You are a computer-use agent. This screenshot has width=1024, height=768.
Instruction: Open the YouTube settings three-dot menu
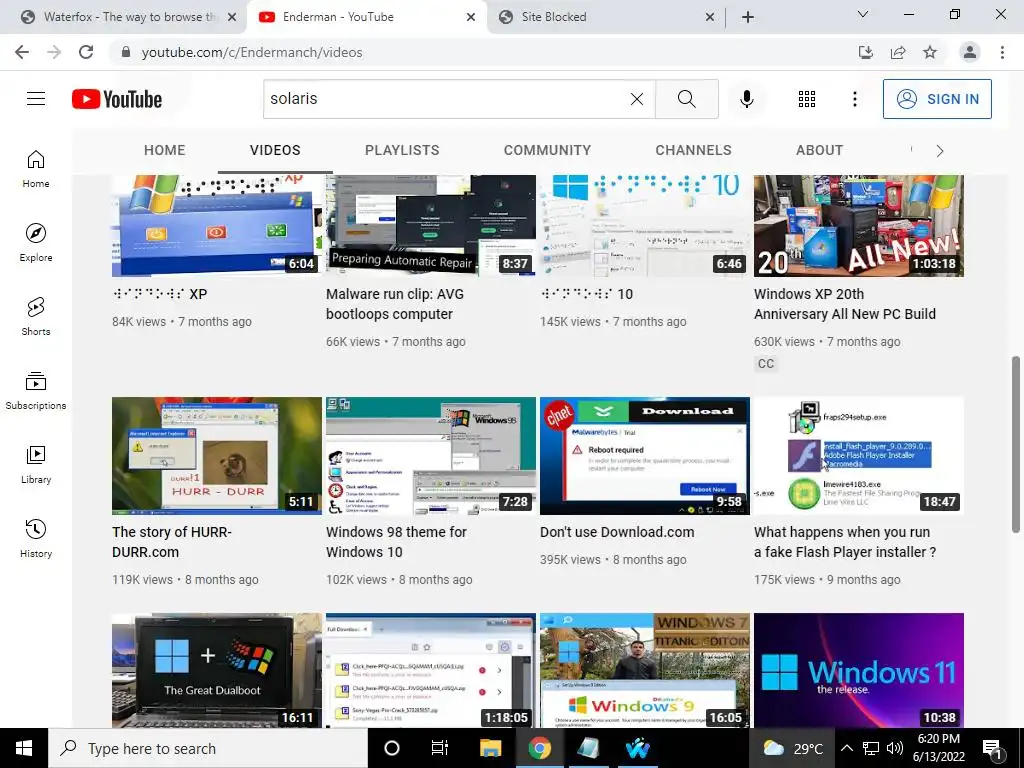click(x=854, y=99)
